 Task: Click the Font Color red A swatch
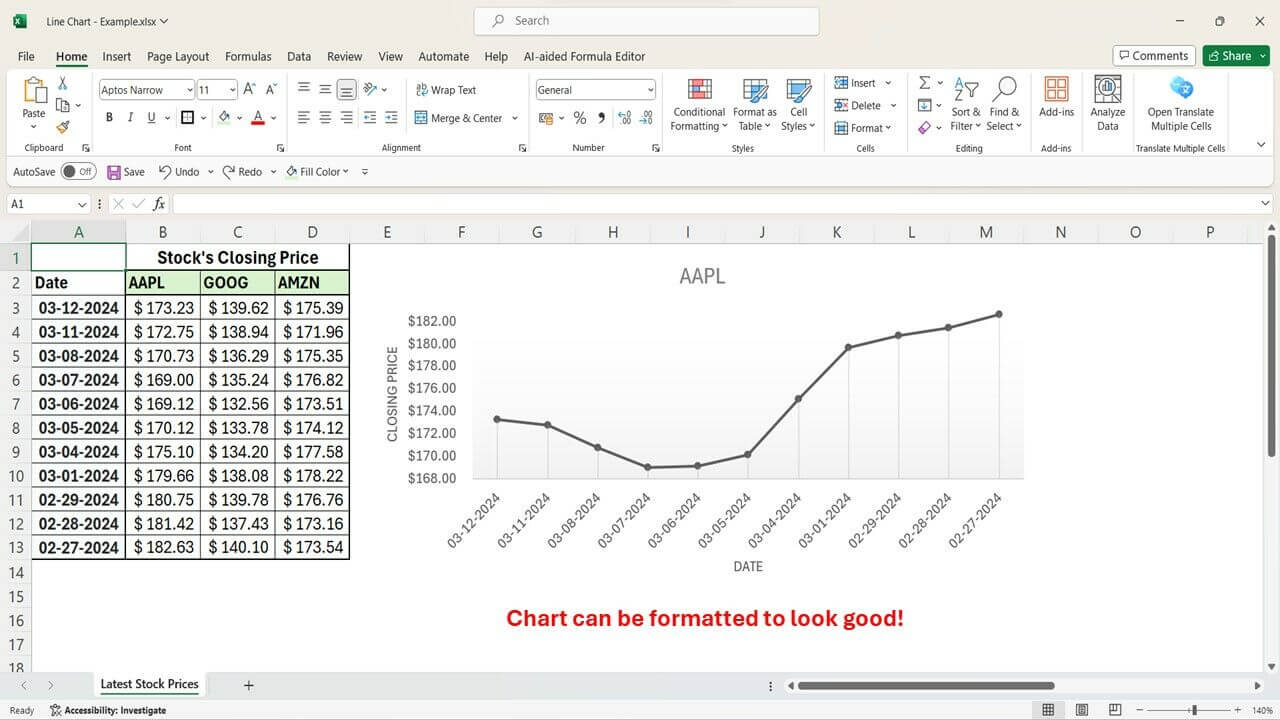click(x=258, y=118)
